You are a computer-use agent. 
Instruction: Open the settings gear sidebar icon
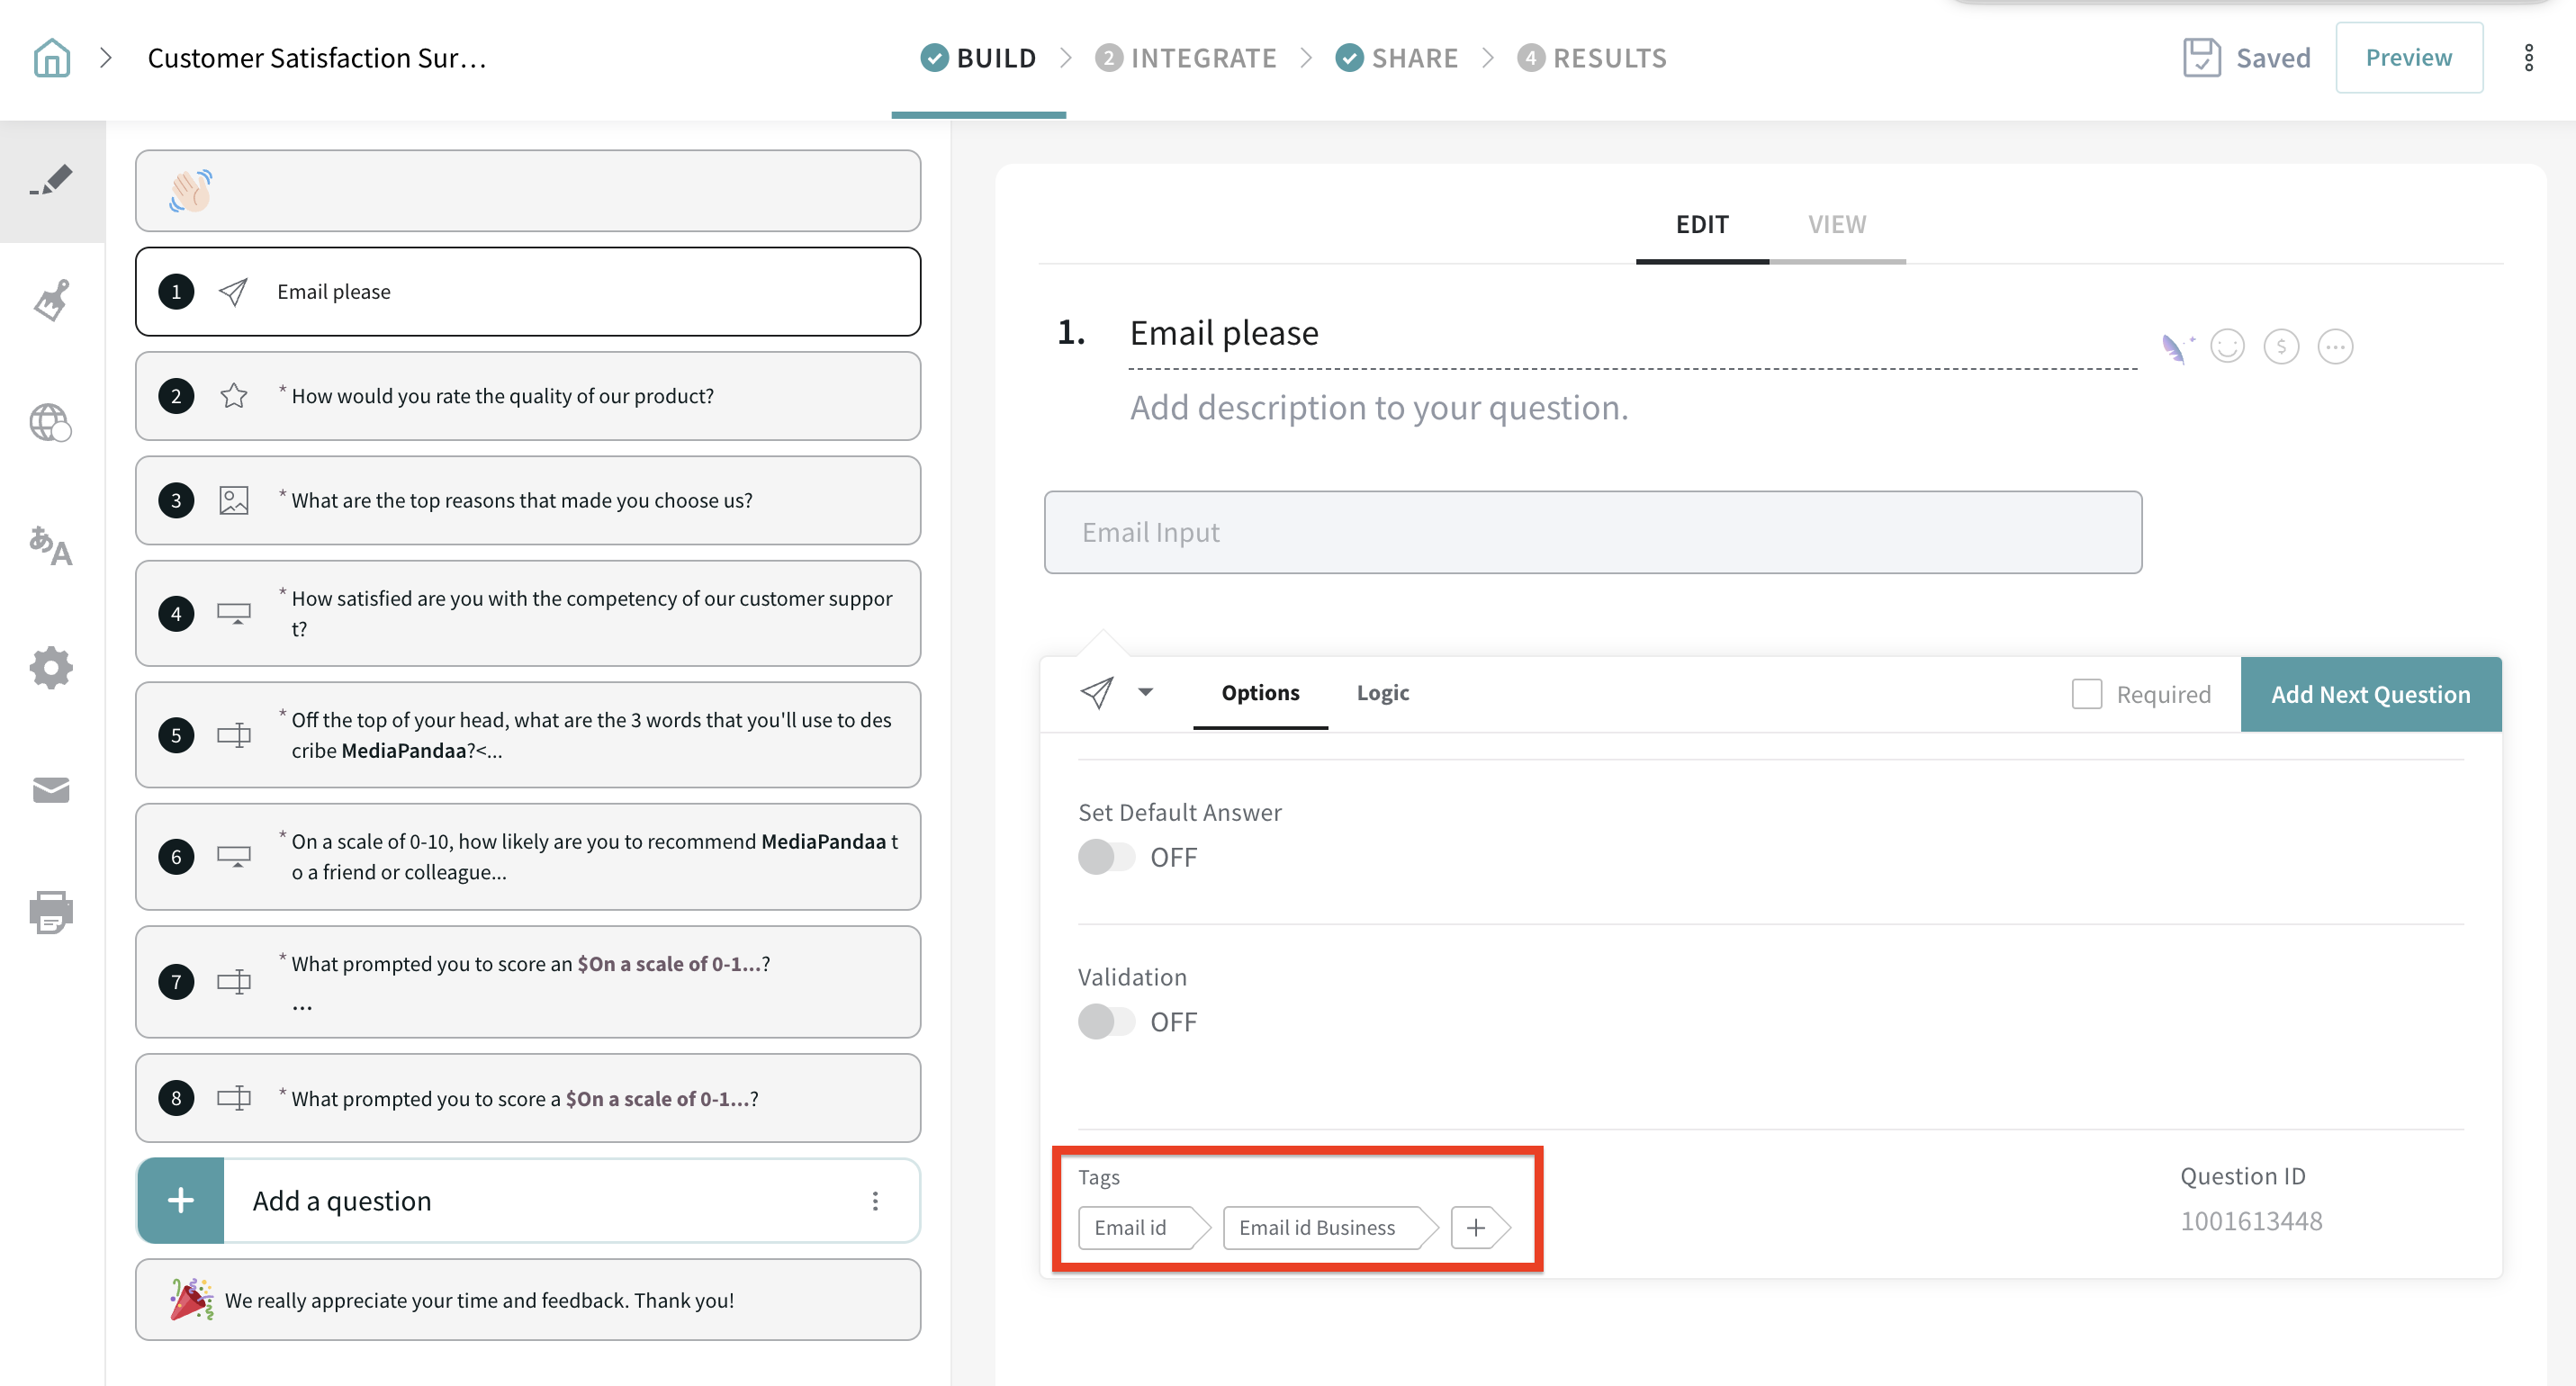point(51,667)
